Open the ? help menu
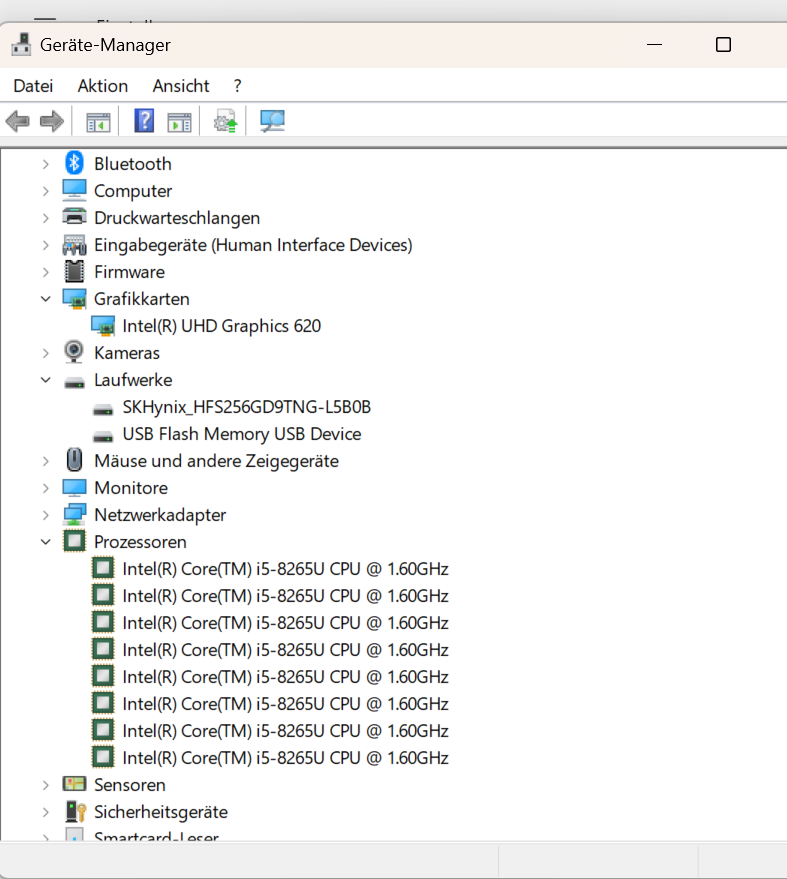The image size is (787, 879). 238,86
